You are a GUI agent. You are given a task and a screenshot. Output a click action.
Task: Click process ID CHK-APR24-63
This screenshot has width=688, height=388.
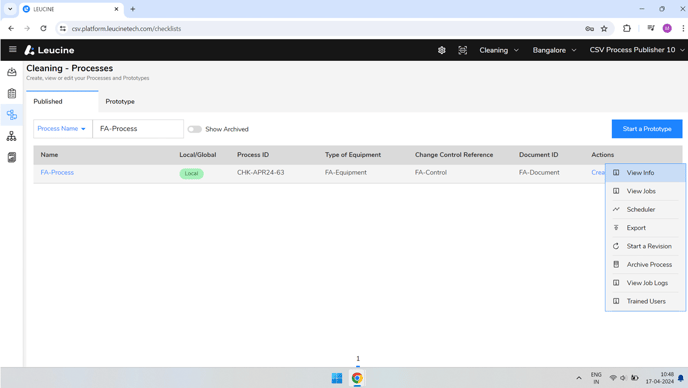pos(261,172)
